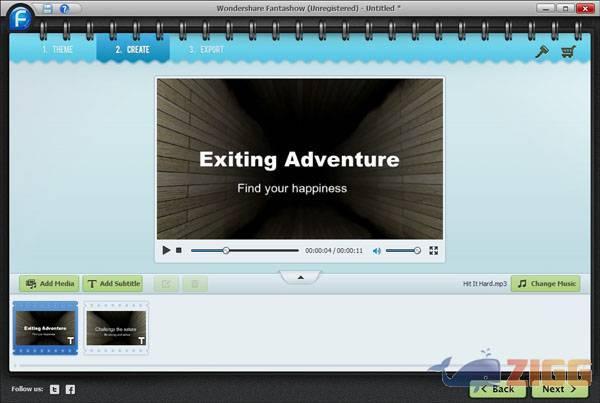Click the save icon in title bar
The height and width of the screenshot is (403, 600).
click(x=46, y=9)
